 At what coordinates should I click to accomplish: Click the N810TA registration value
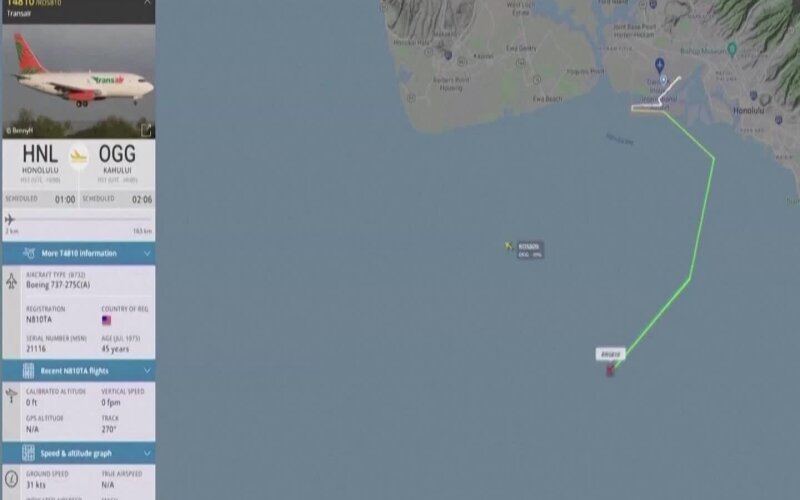39,320
